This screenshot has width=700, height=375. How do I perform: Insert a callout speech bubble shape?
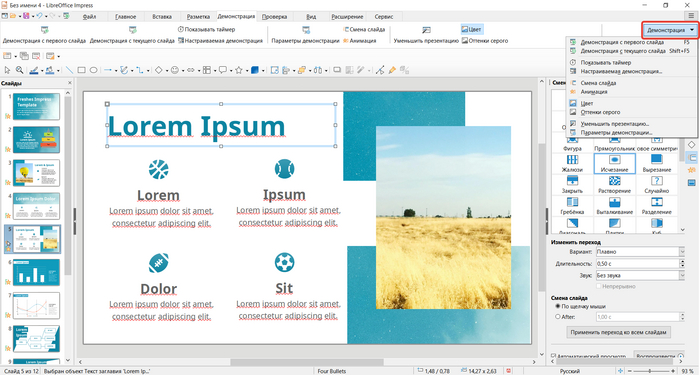tap(222, 70)
